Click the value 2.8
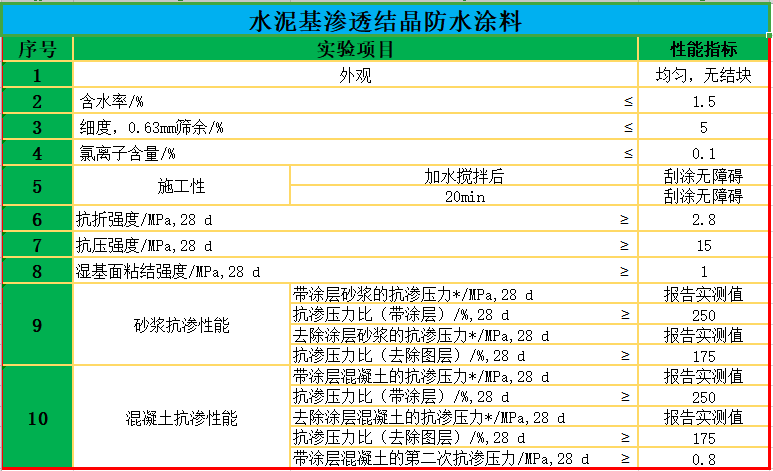 point(703,219)
